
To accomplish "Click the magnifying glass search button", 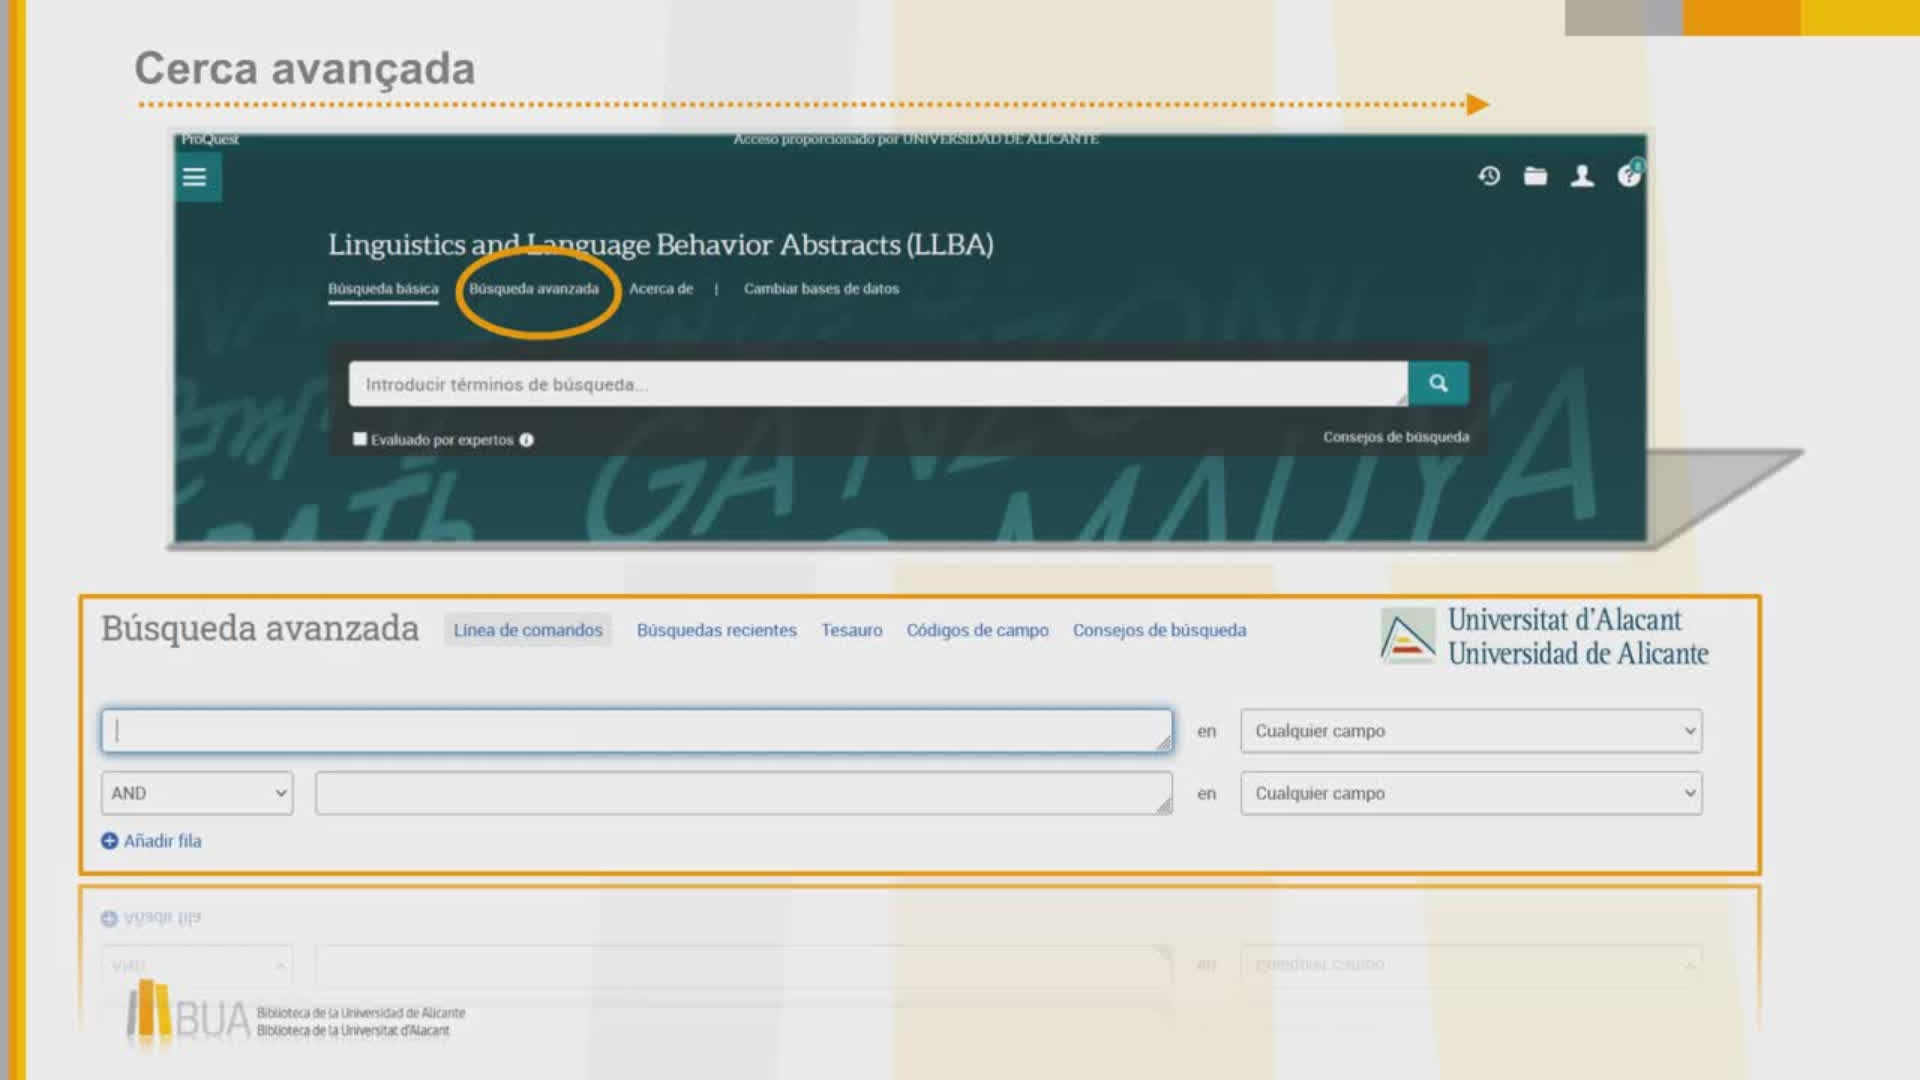I will click(1438, 384).
